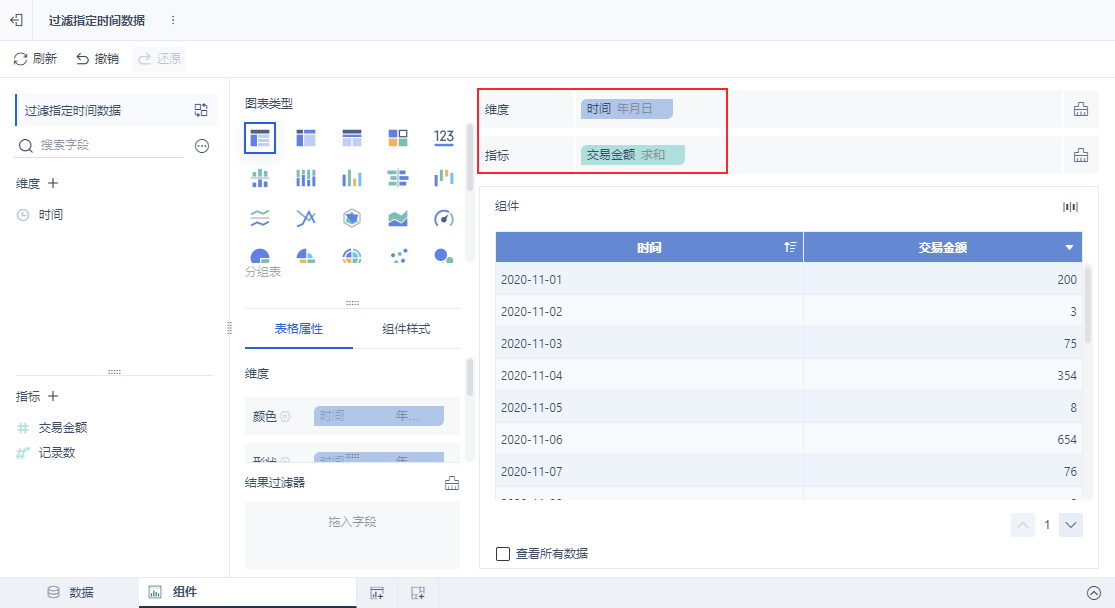Open the three-dot menu beside the title

[x=173, y=20]
